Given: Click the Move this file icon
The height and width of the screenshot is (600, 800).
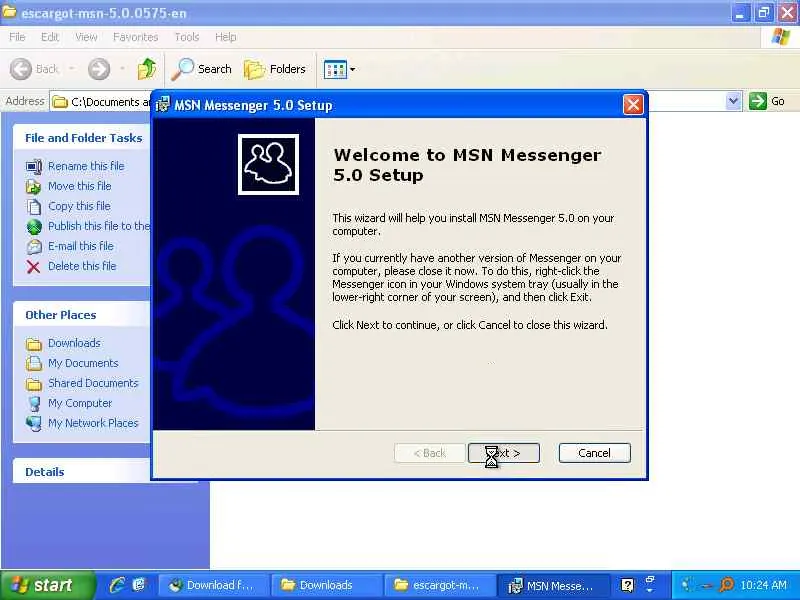Looking at the screenshot, I should (34, 186).
